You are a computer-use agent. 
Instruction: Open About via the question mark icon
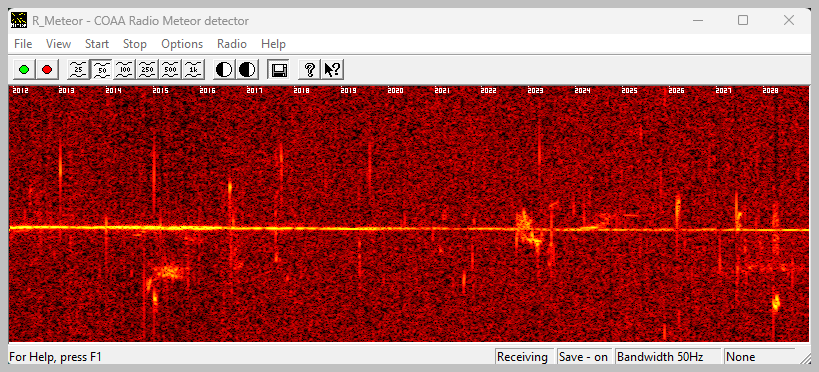point(309,69)
